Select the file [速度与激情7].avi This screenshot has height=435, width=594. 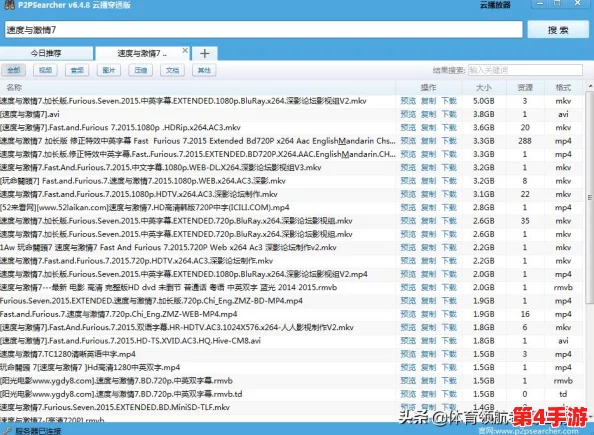[30, 114]
